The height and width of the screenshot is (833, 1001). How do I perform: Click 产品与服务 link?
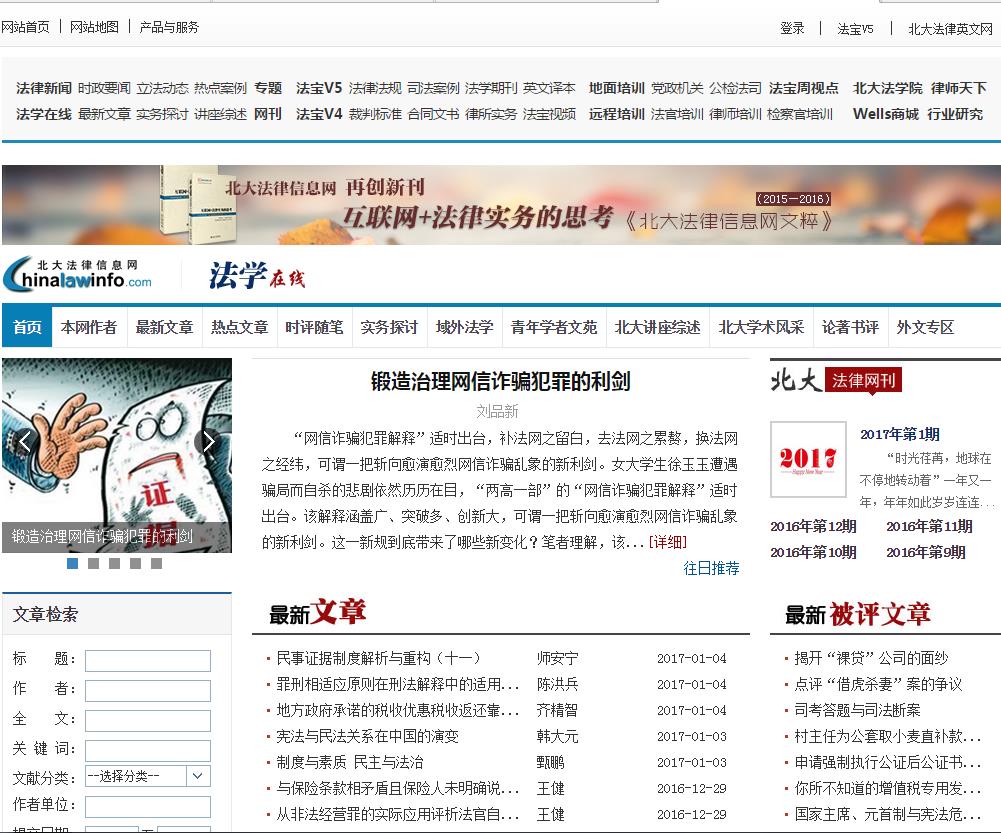click(169, 27)
